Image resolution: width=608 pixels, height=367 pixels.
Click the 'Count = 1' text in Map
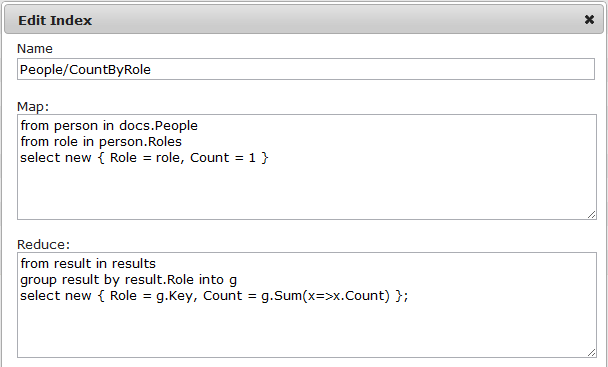tap(223, 158)
